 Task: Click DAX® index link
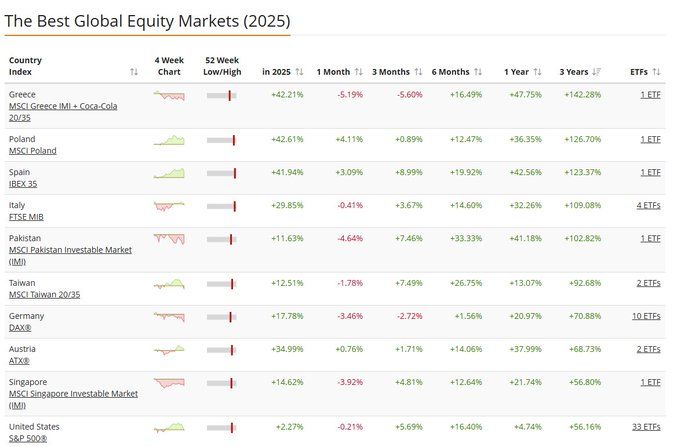(x=20, y=327)
